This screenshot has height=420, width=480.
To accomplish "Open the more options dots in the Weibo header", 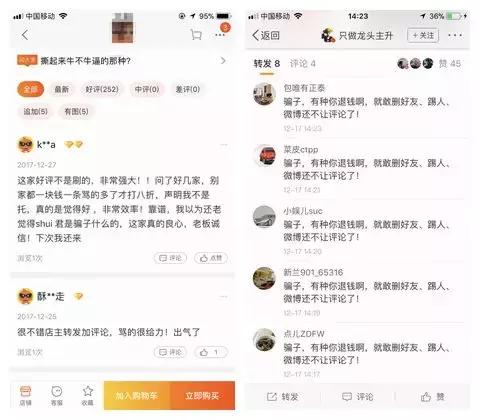I will [x=455, y=35].
